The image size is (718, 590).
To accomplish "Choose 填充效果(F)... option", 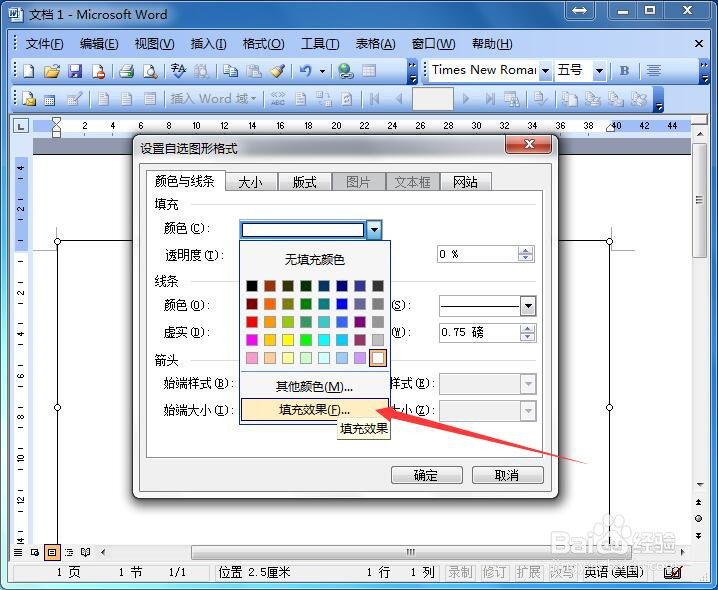I will [314, 410].
